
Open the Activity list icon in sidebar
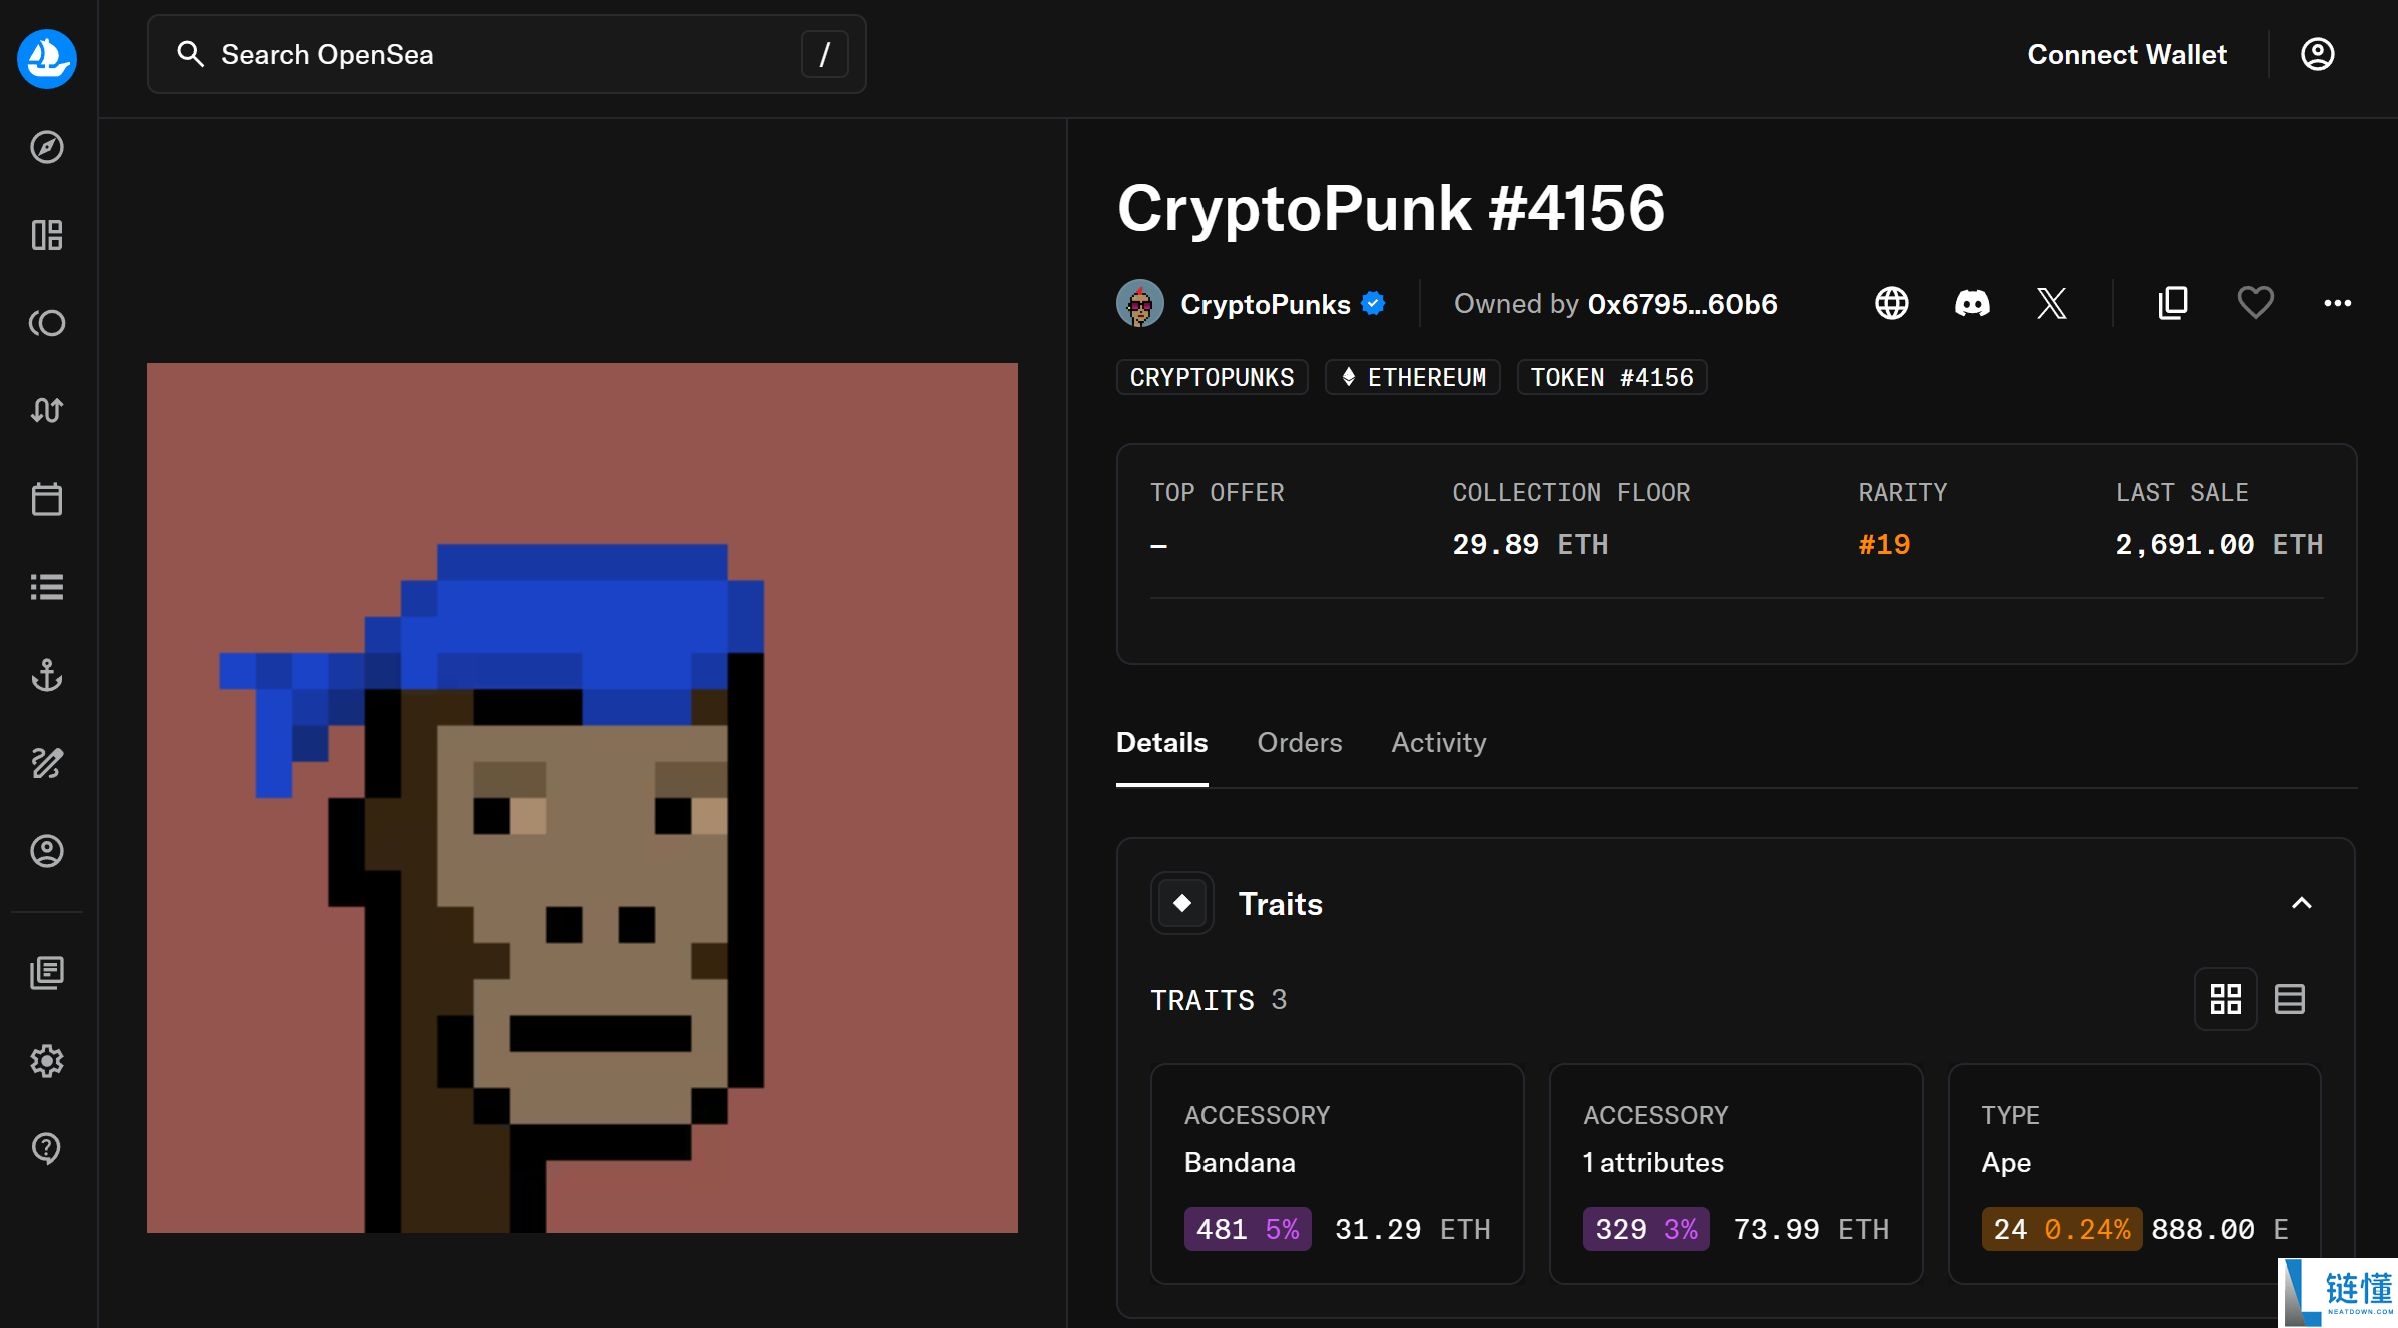(47, 587)
